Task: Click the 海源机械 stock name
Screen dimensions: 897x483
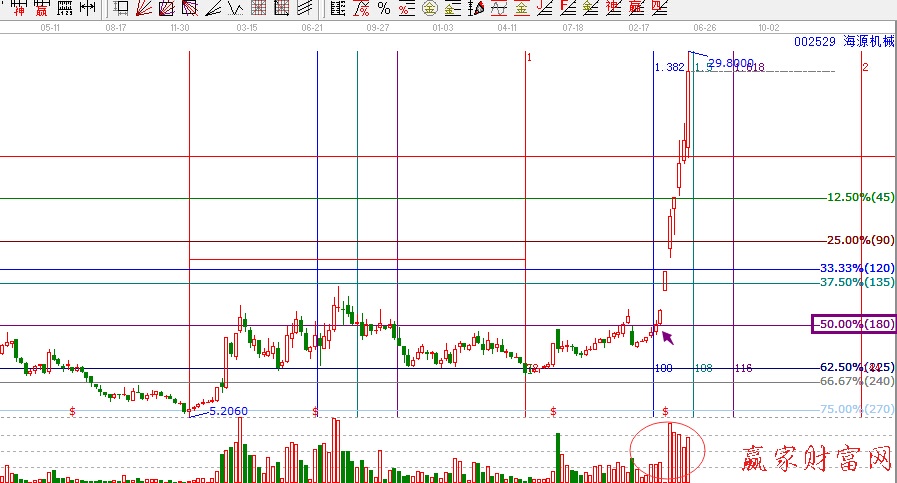Action: (x=864, y=43)
